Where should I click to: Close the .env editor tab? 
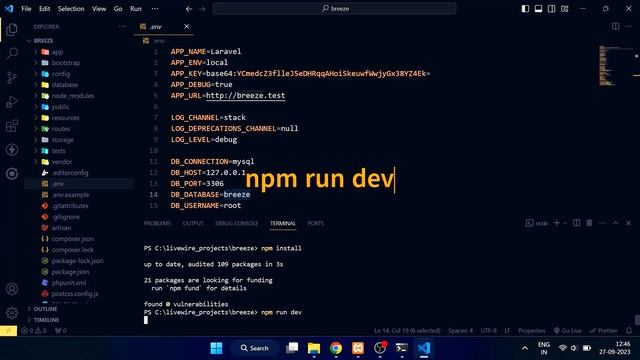pyautogui.click(x=187, y=27)
